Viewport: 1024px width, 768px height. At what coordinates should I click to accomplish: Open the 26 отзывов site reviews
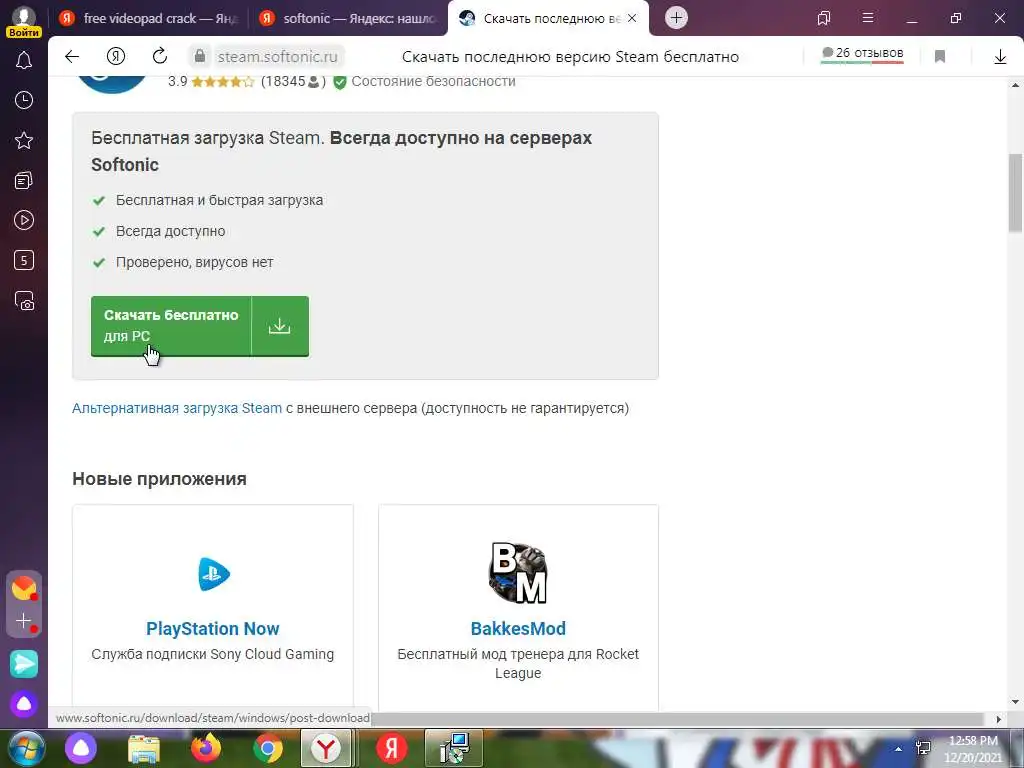click(862, 54)
